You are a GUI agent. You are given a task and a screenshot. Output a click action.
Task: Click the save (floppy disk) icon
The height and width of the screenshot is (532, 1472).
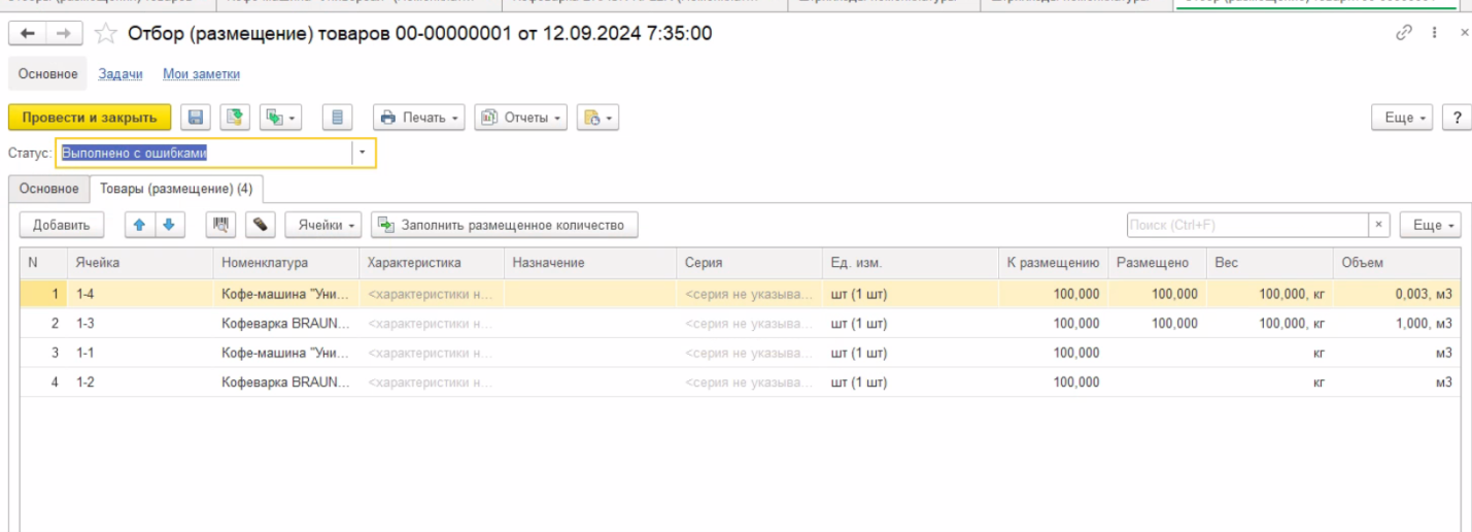[x=196, y=117]
